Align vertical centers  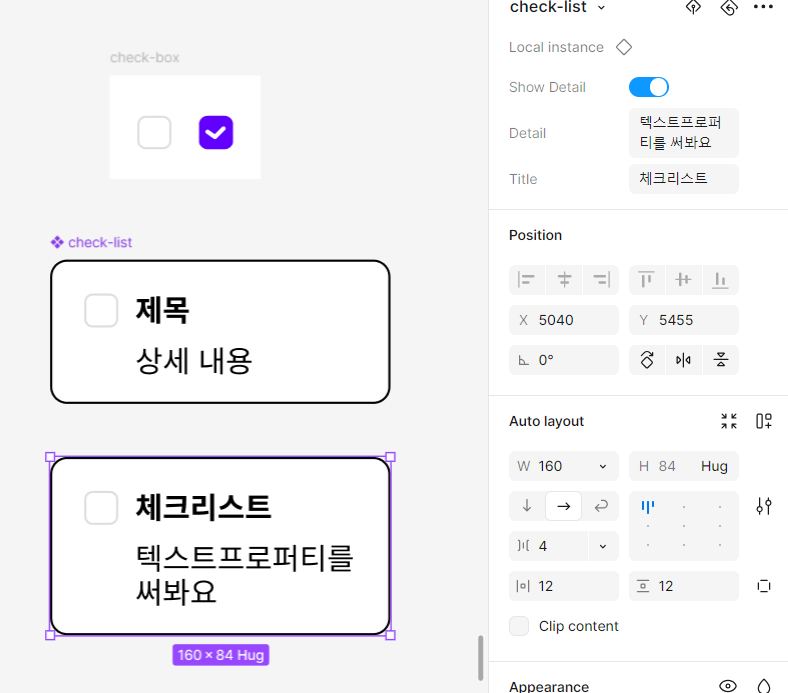point(683,279)
